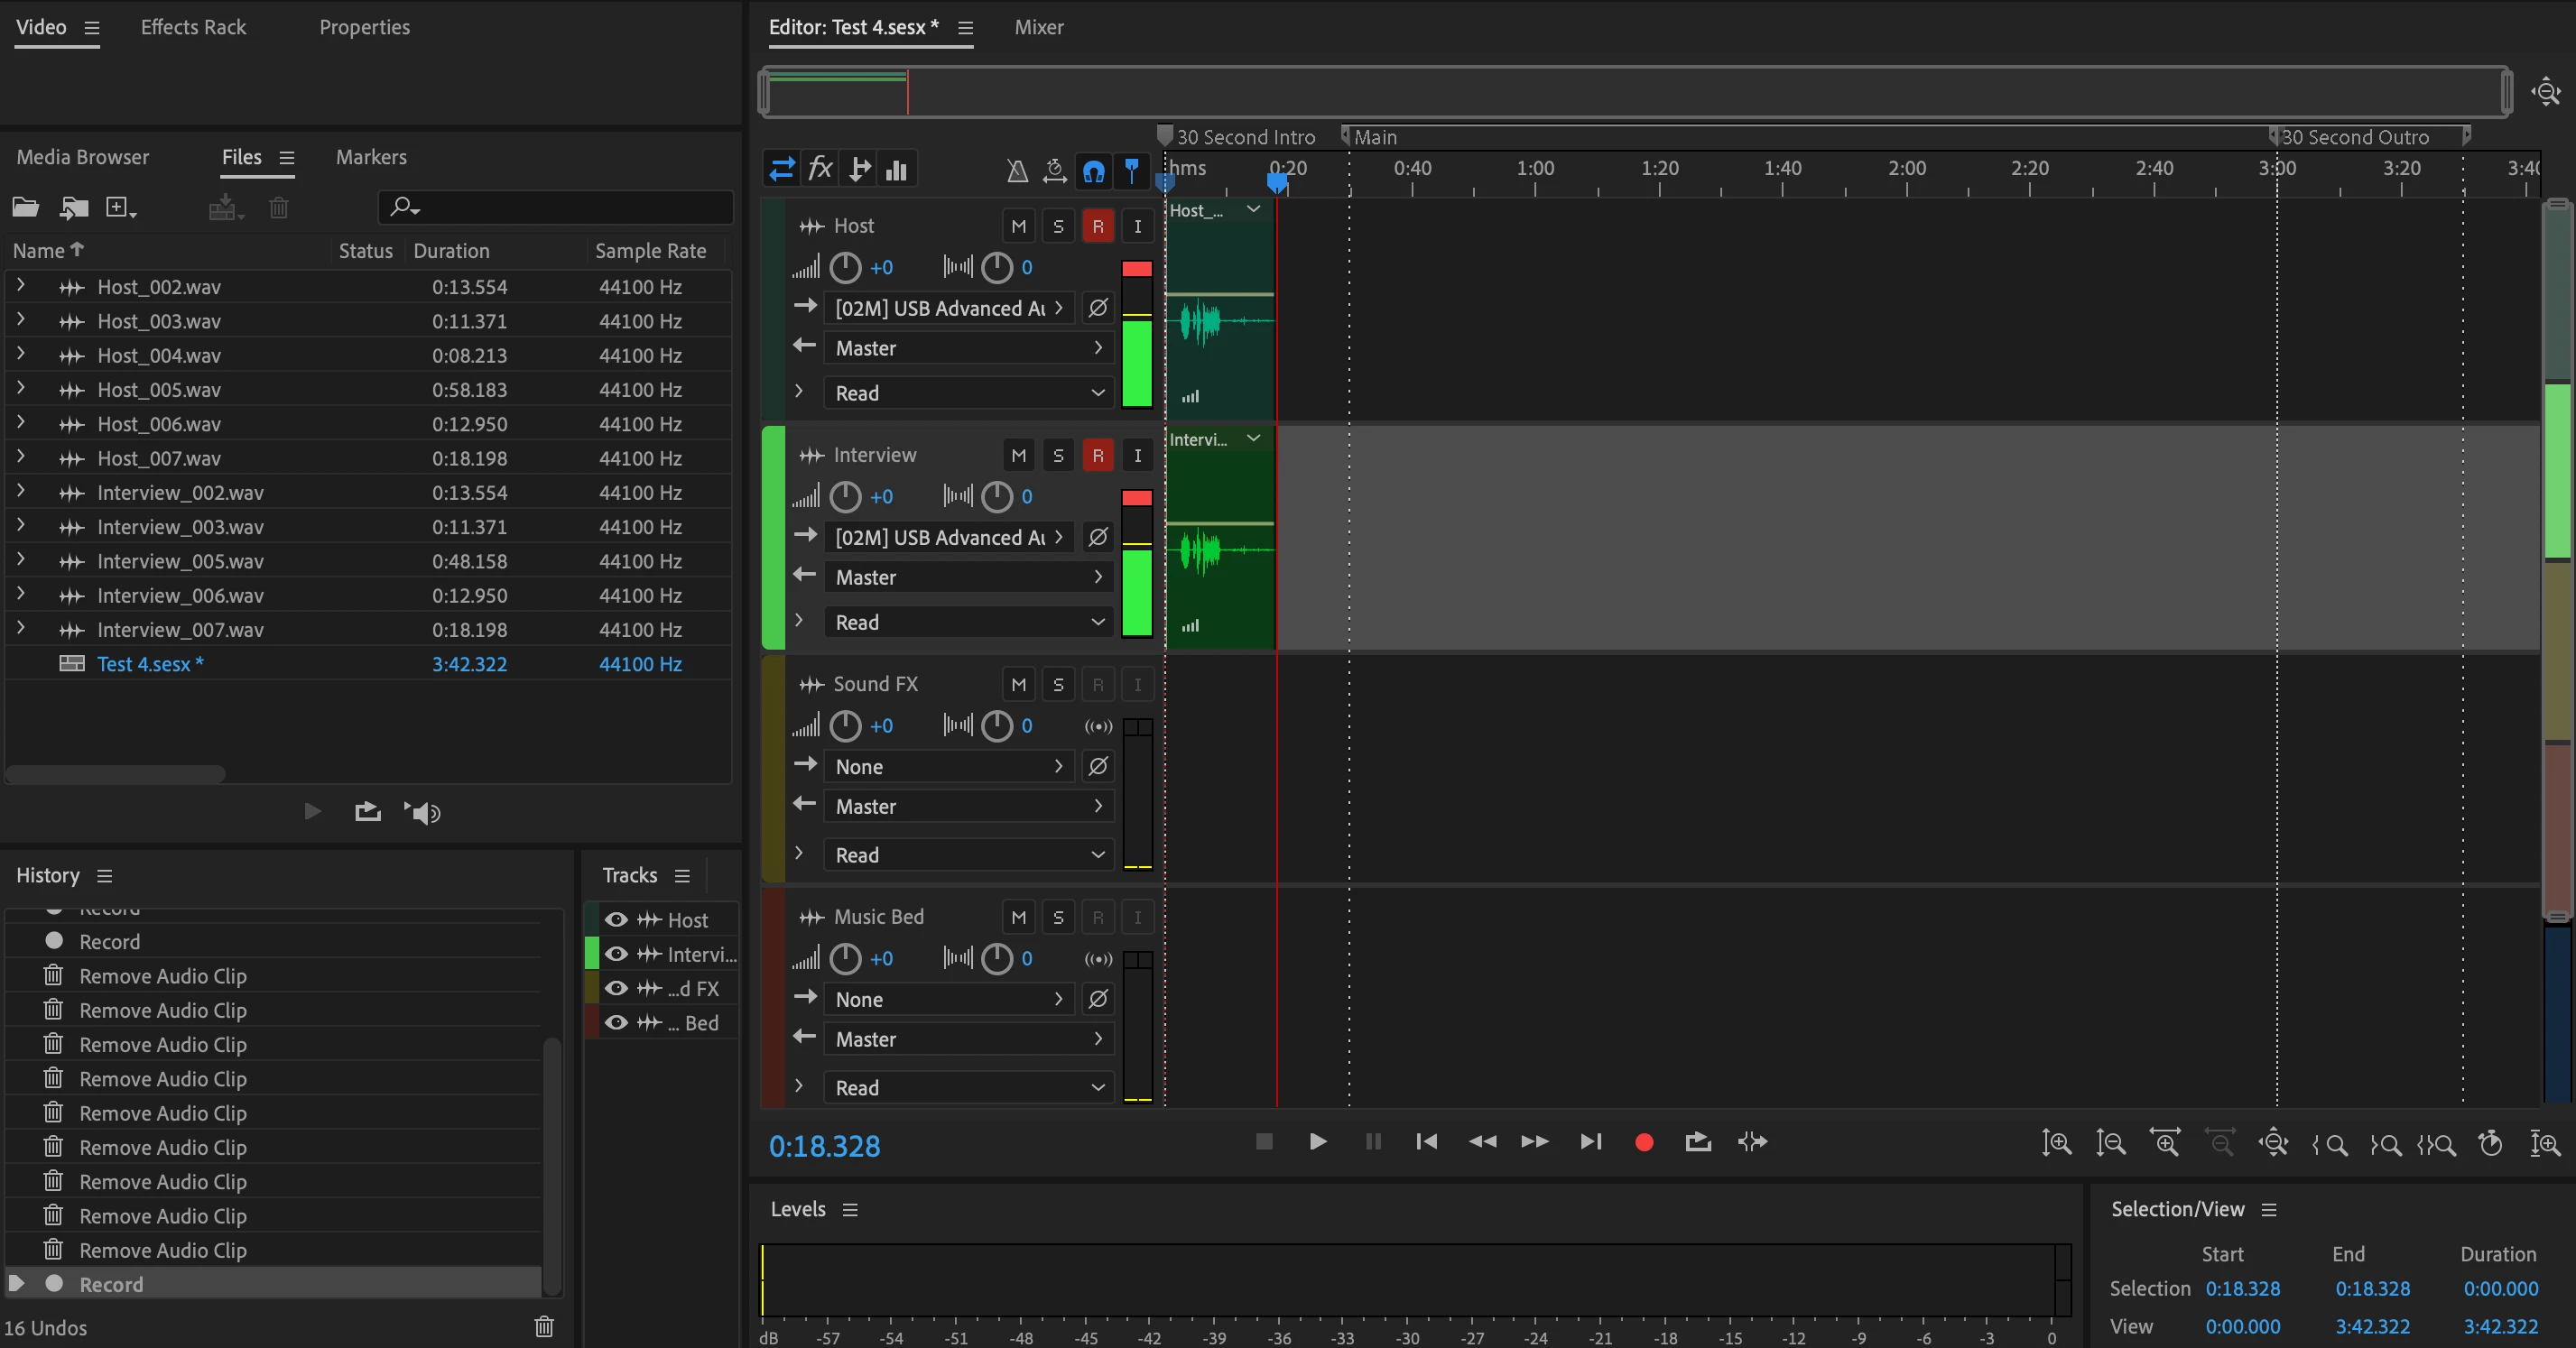Click the metronome icon
The width and height of the screenshot is (2576, 1348).
[1017, 171]
